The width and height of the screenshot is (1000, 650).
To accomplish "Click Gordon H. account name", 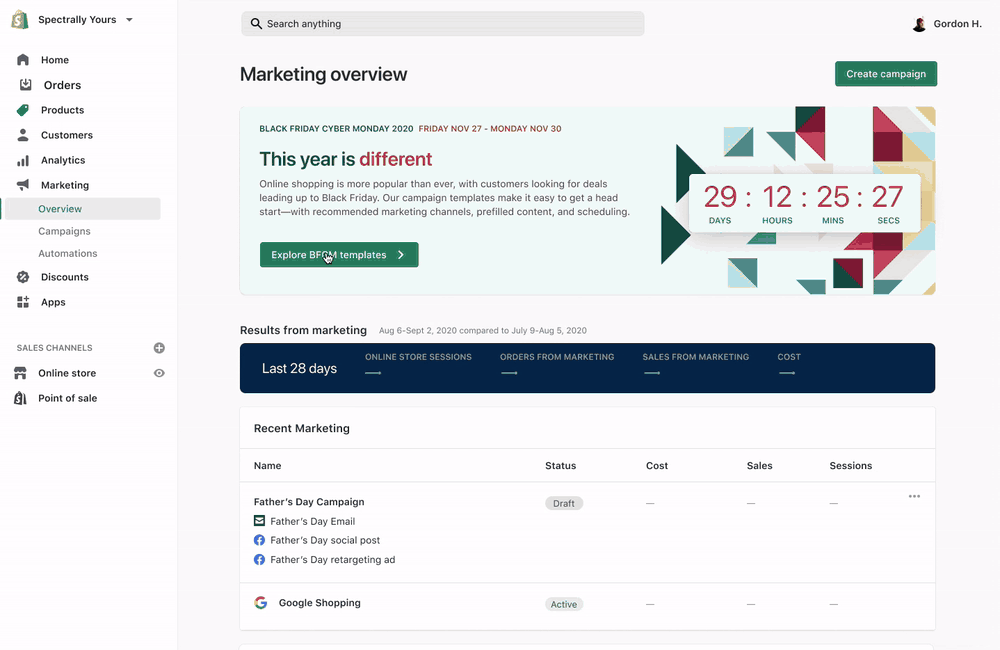I will pyautogui.click(x=957, y=24).
